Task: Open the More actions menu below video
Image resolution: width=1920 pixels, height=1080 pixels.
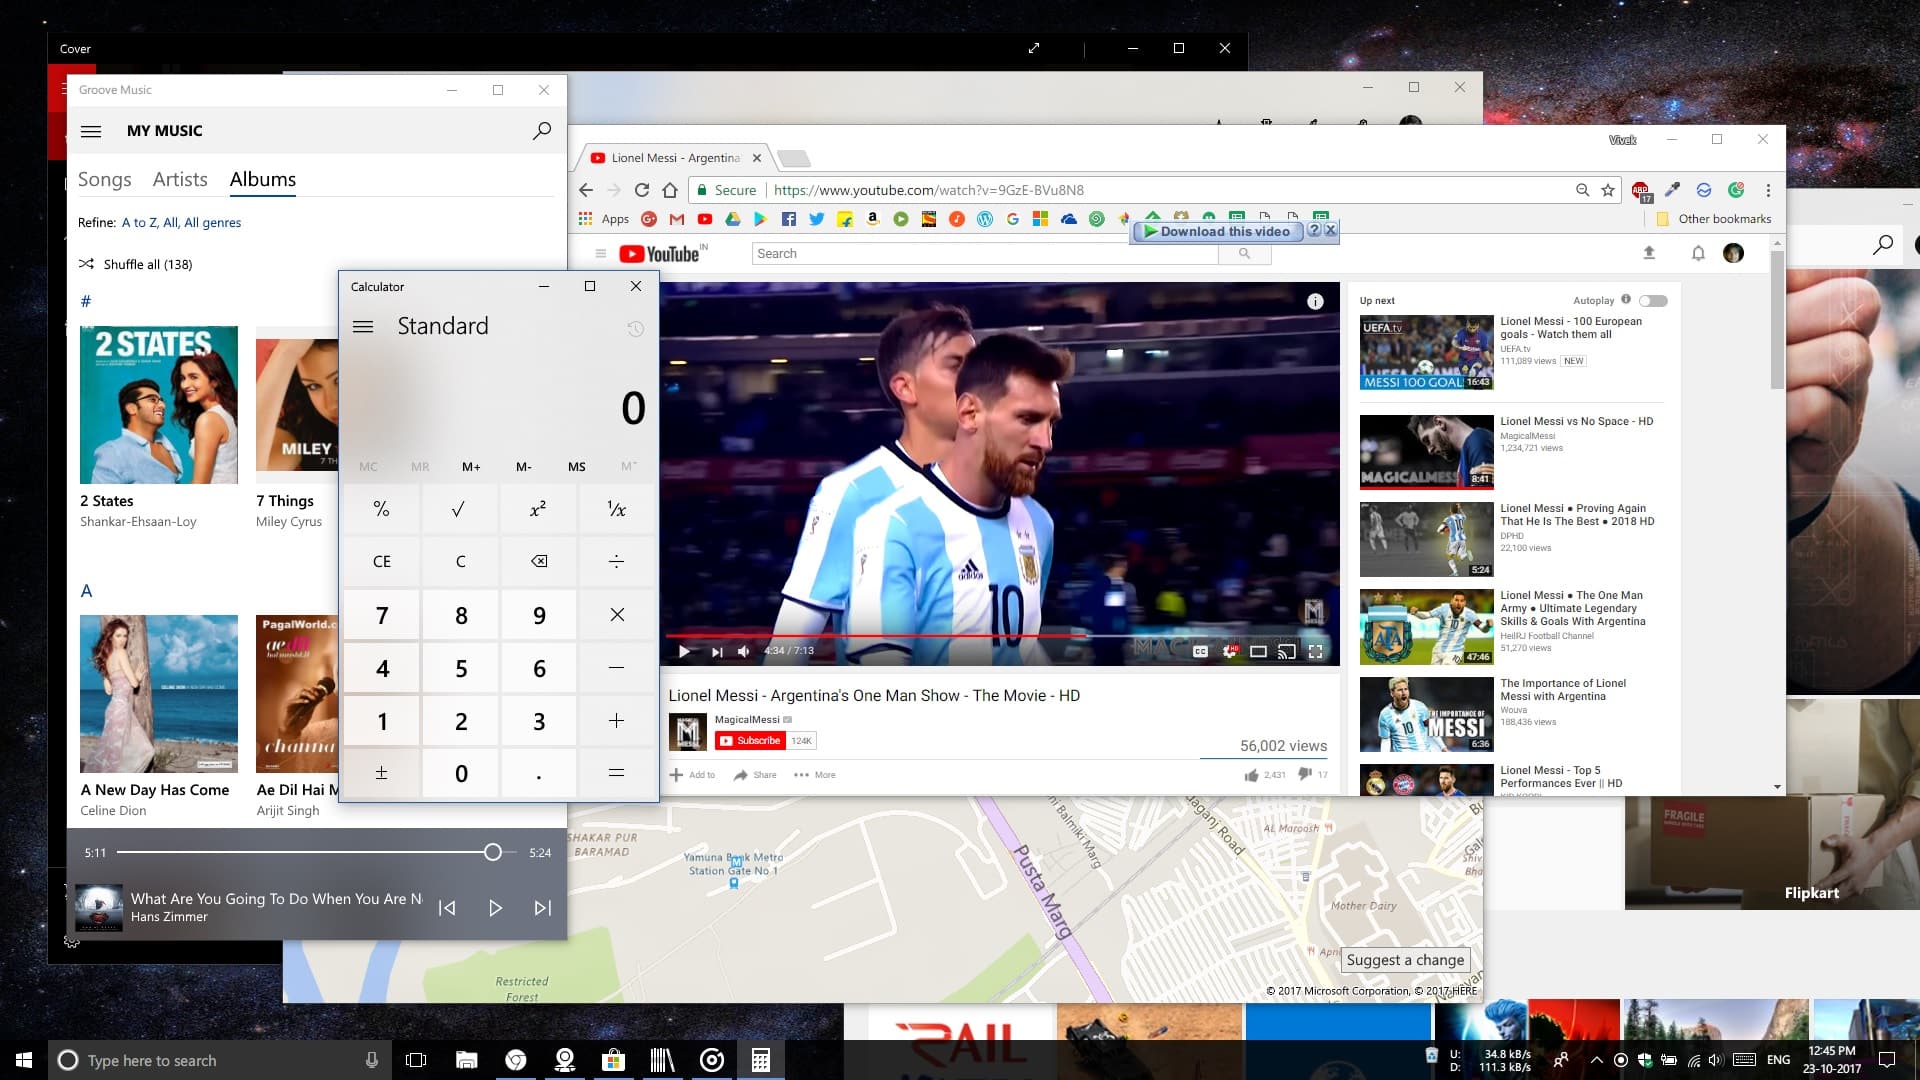Action: (x=814, y=775)
